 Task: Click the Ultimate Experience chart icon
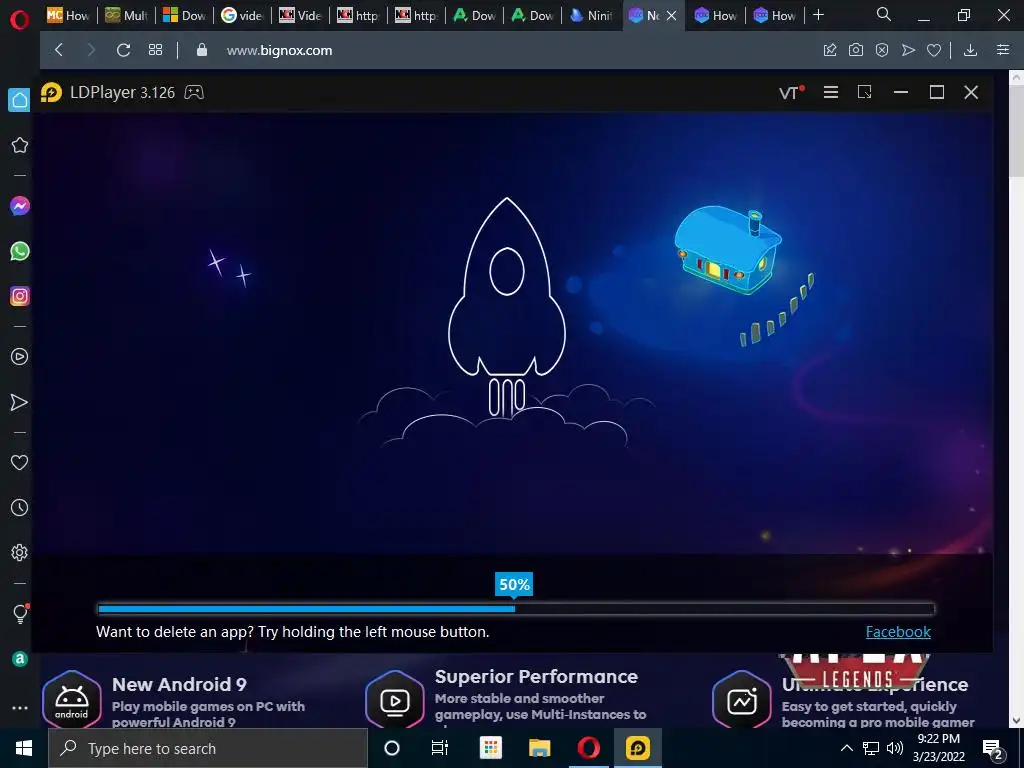742,699
